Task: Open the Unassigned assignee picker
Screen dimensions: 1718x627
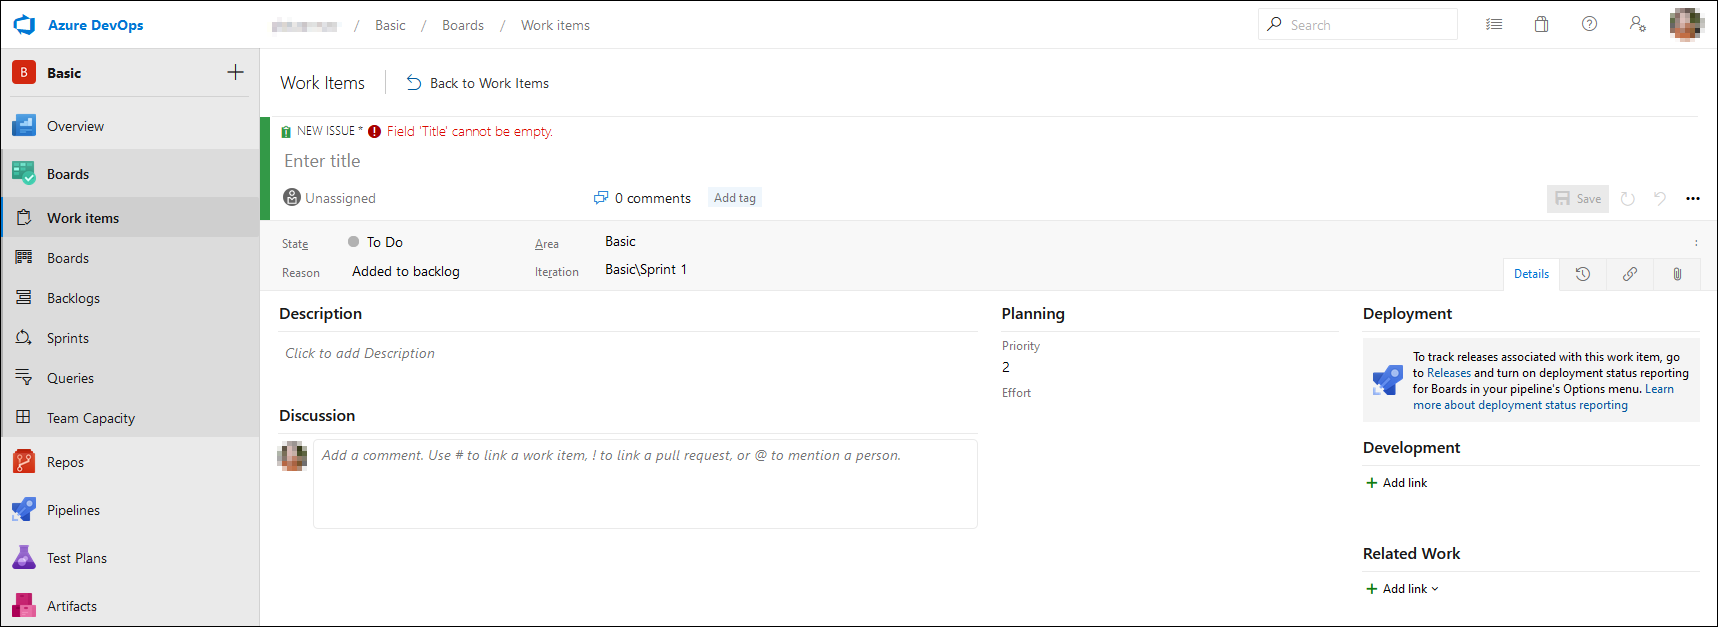Action: (x=330, y=198)
